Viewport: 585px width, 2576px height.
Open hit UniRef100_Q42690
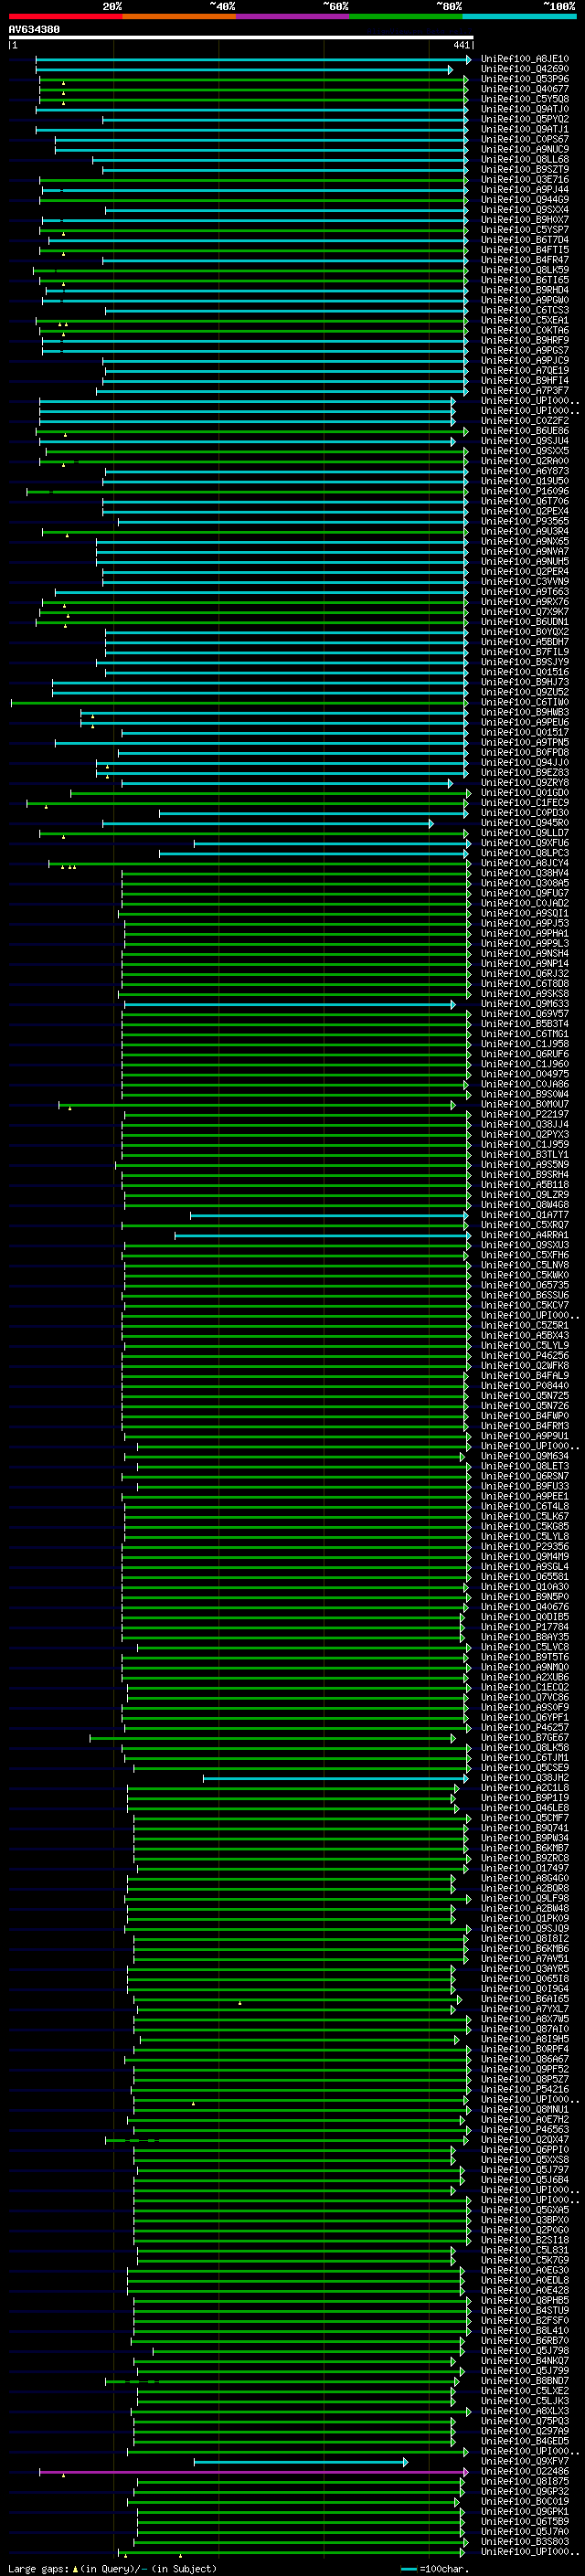(x=525, y=69)
